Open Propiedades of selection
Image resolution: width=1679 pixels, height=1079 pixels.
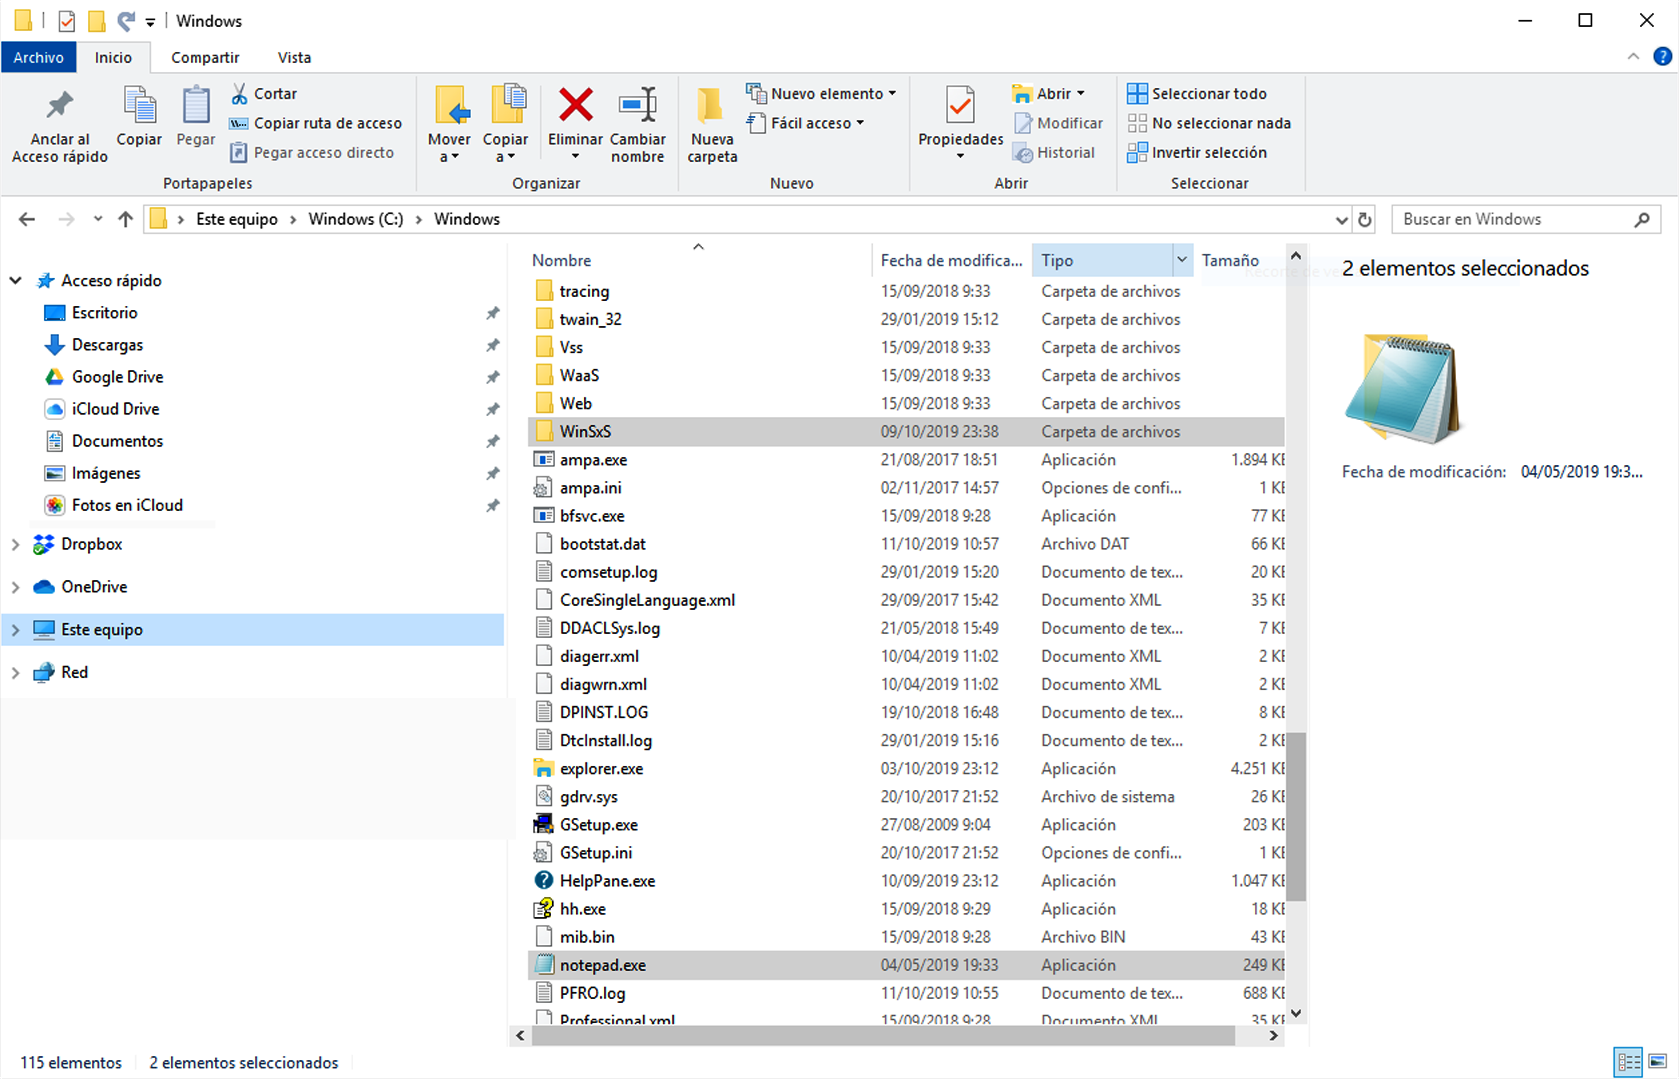click(960, 125)
